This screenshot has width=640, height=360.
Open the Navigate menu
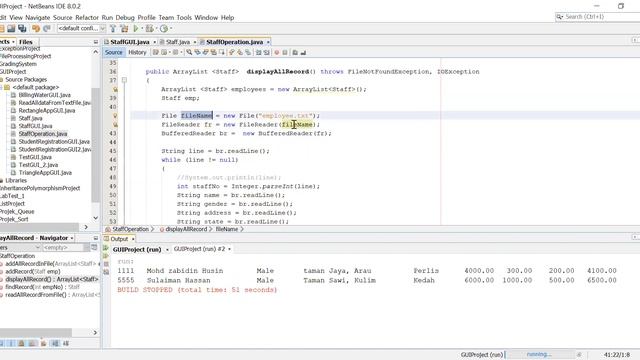click(x=38, y=18)
